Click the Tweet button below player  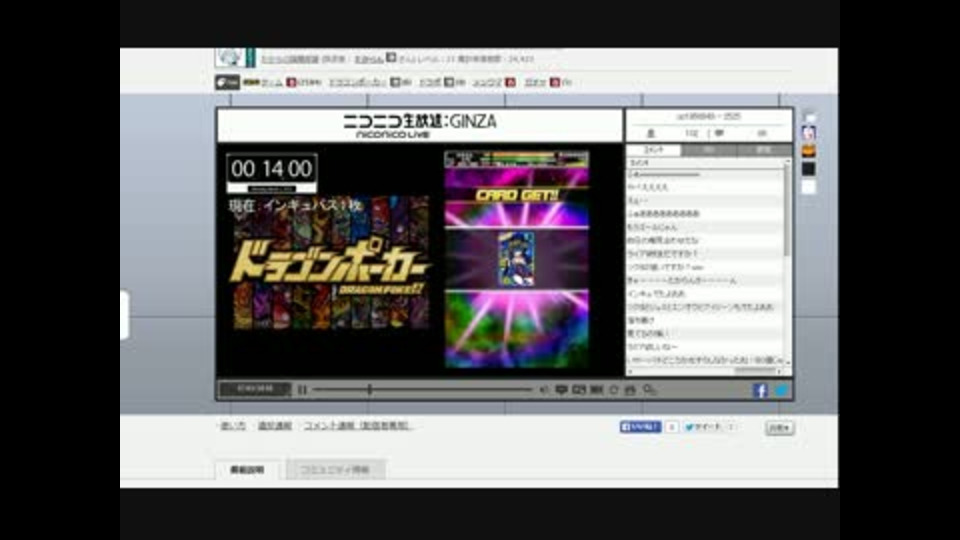click(702, 427)
